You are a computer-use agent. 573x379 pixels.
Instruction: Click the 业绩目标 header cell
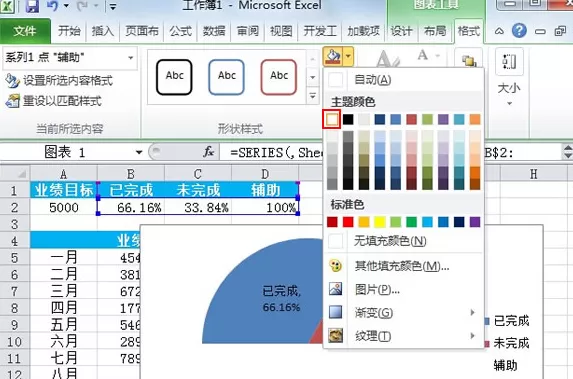[64, 190]
